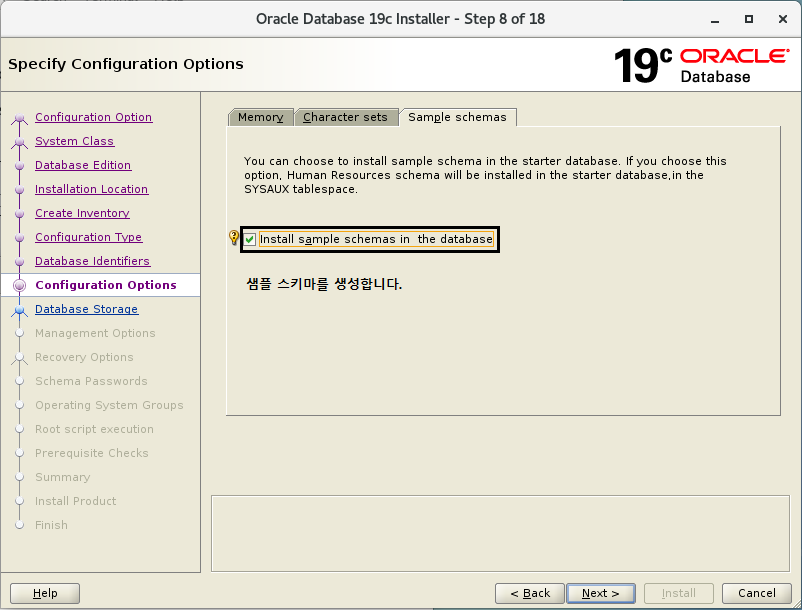Minimize the Oracle installer window
The height and width of the screenshot is (610, 802).
715,19
